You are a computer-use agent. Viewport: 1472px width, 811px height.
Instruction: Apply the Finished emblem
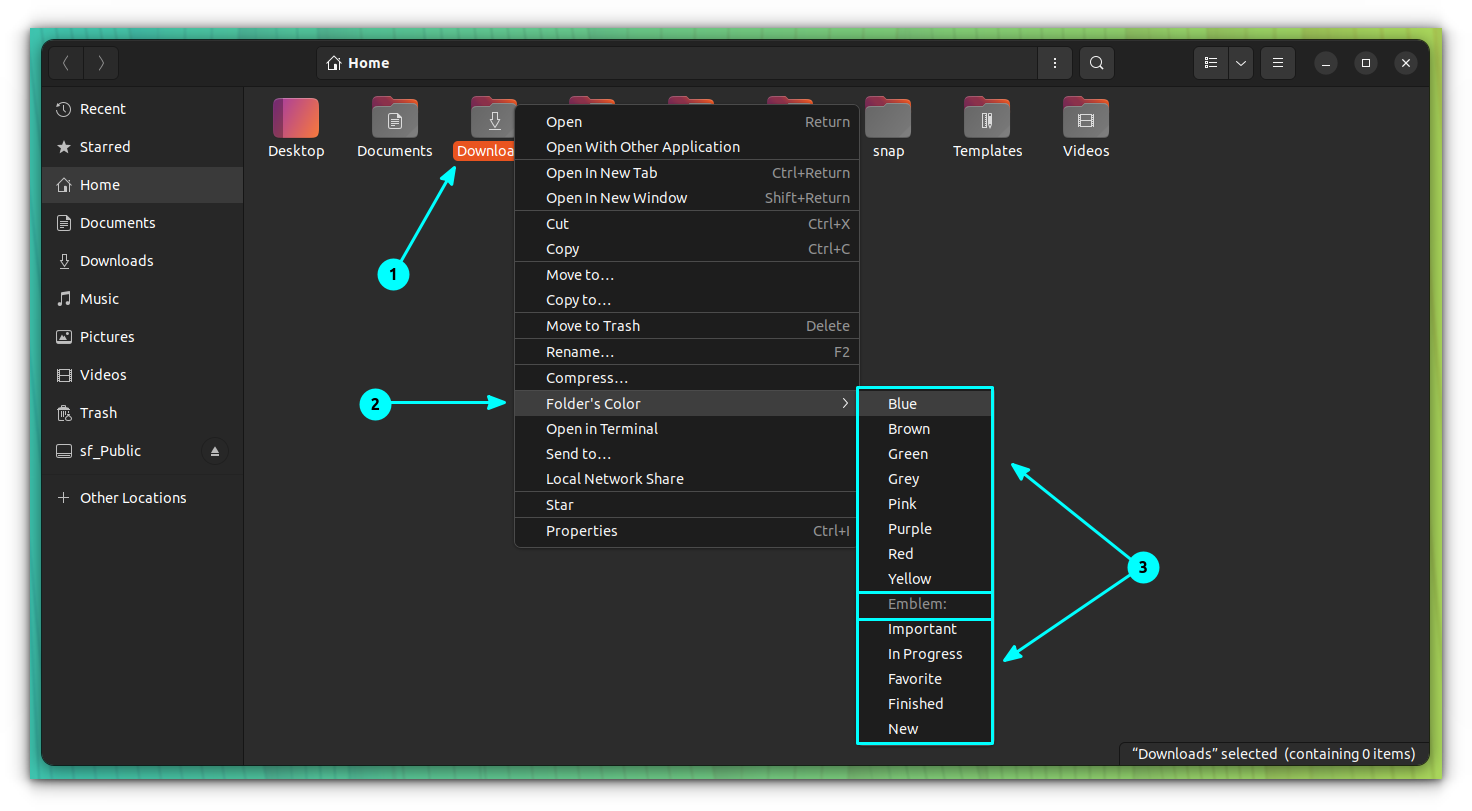pos(925,704)
